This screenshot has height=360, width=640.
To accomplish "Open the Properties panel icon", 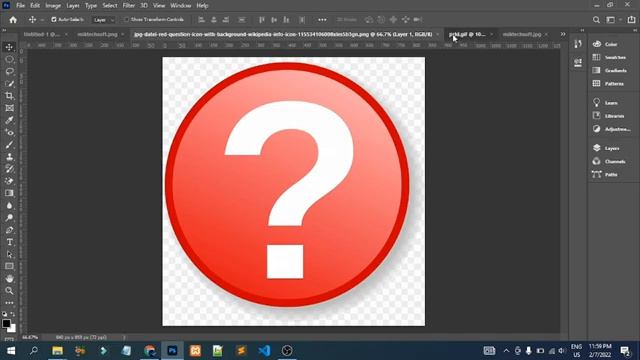I will [x=578, y=62].
